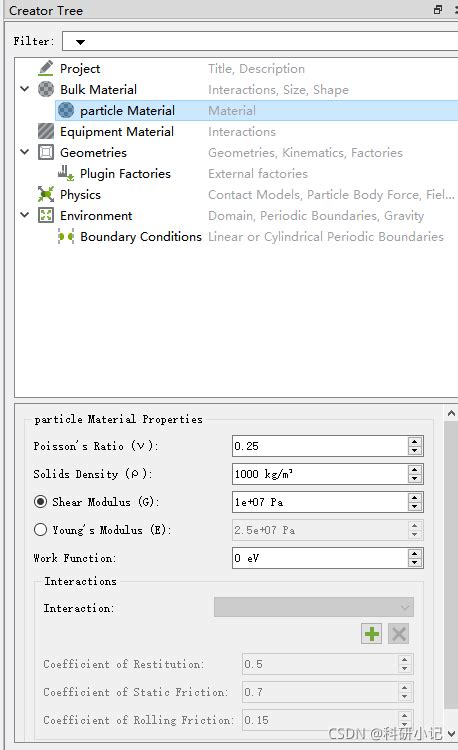Click the properties panel vertical scrollbar
Image resolution: width=458 pixels, height=750 pixels.
451,564
